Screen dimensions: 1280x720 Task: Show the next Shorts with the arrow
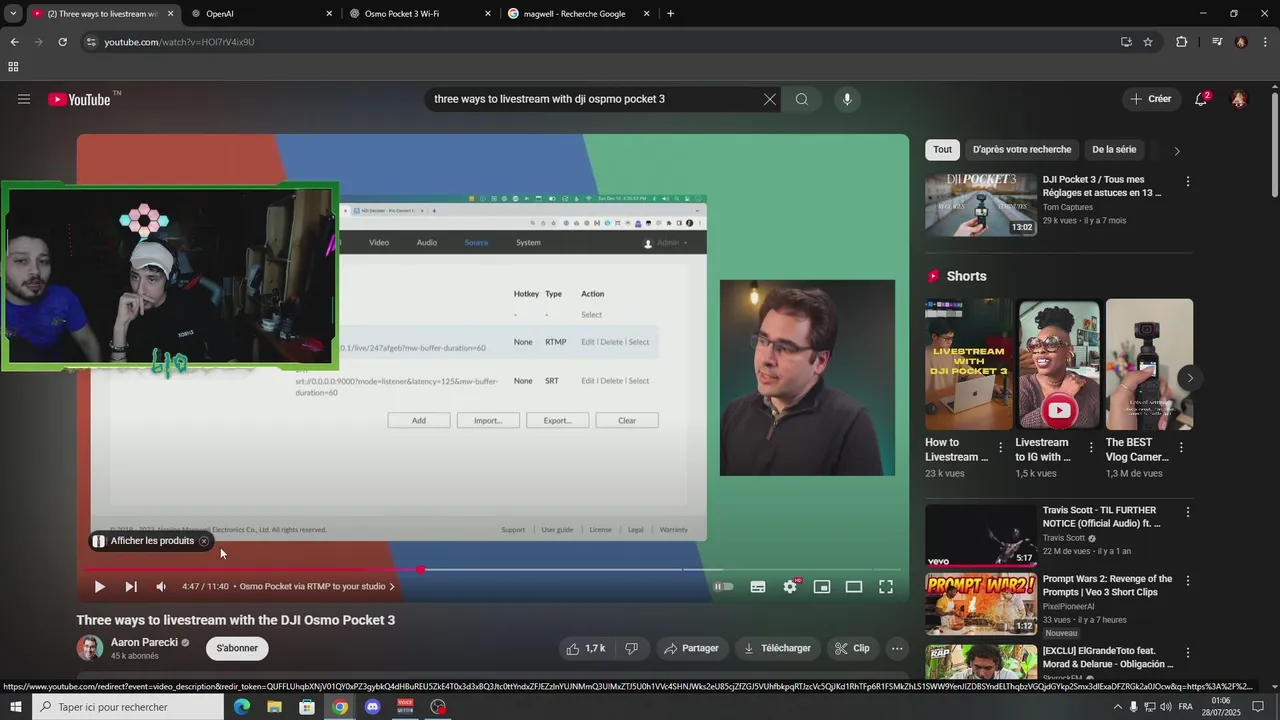1189,378
